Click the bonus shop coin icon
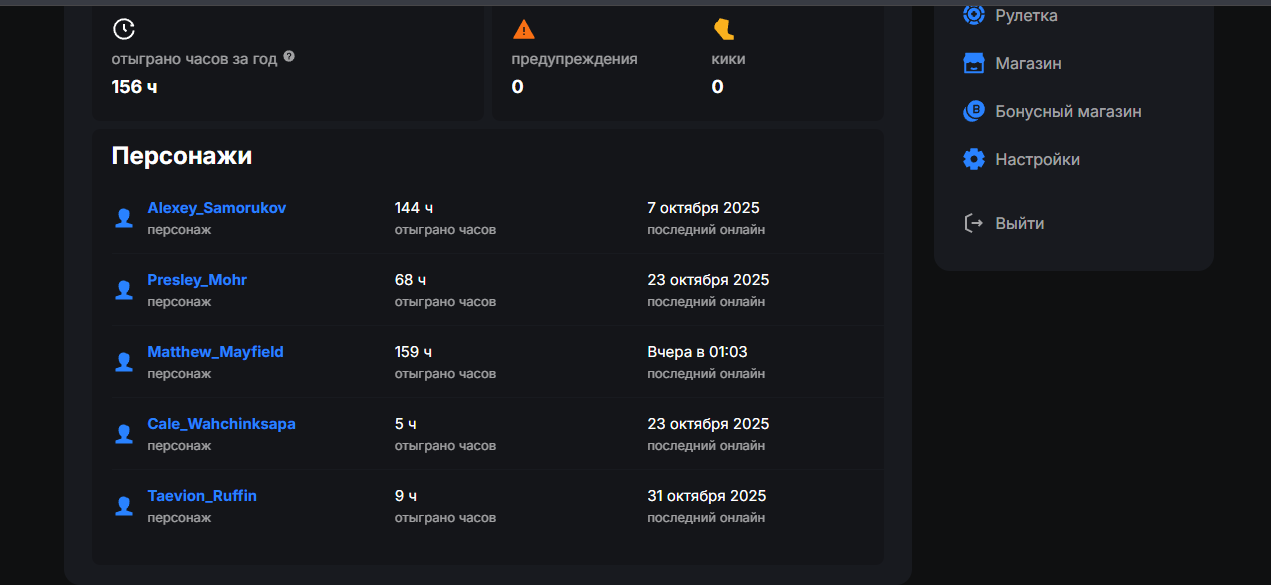 [x=973, y=111]
